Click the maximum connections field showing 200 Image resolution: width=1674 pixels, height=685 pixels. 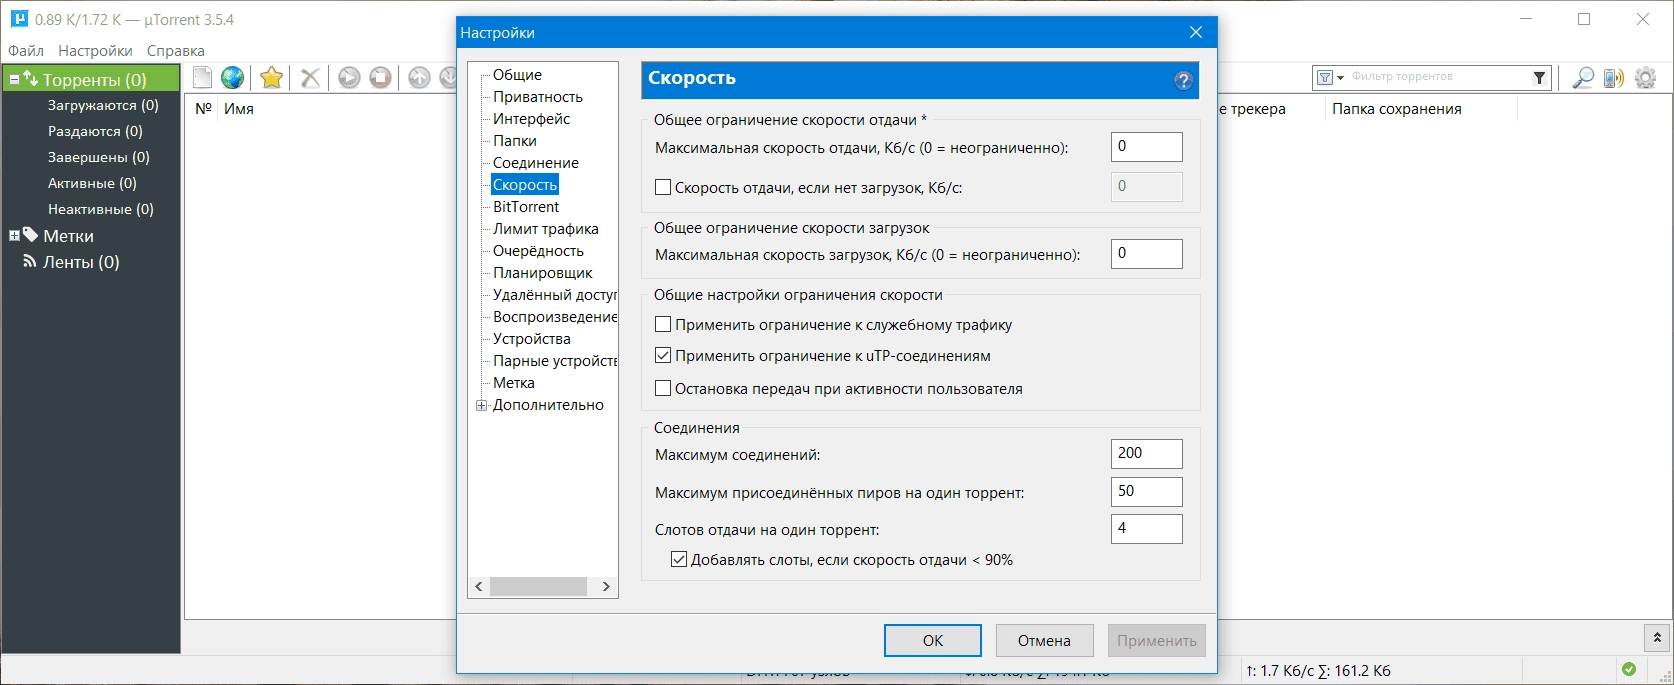click(1147, 453)
